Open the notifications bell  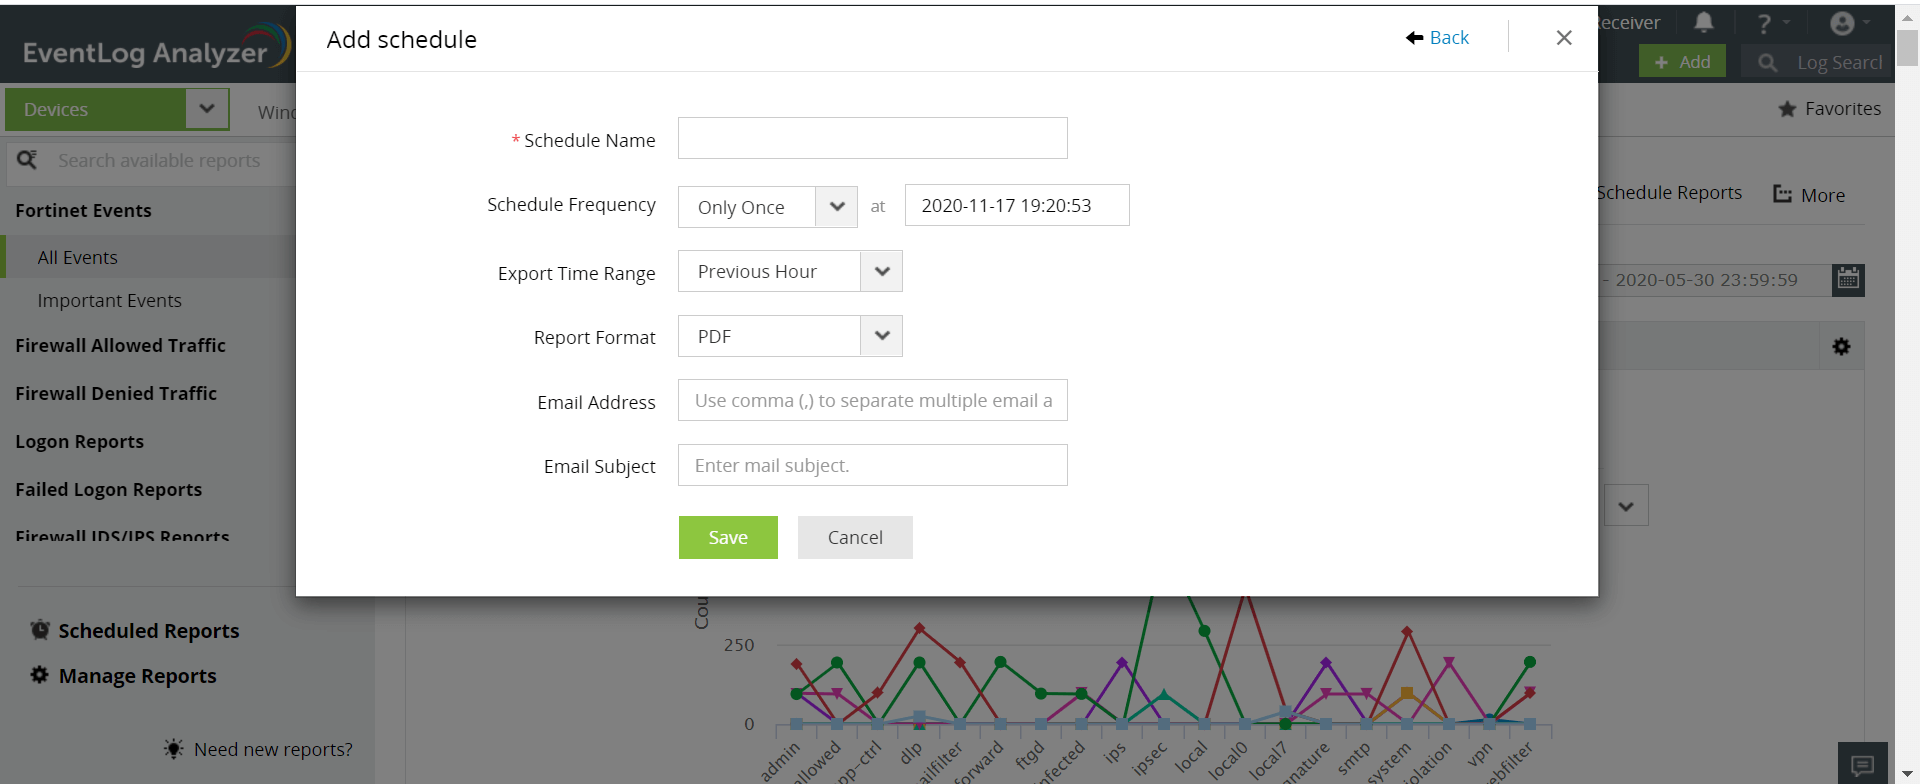1704,22
